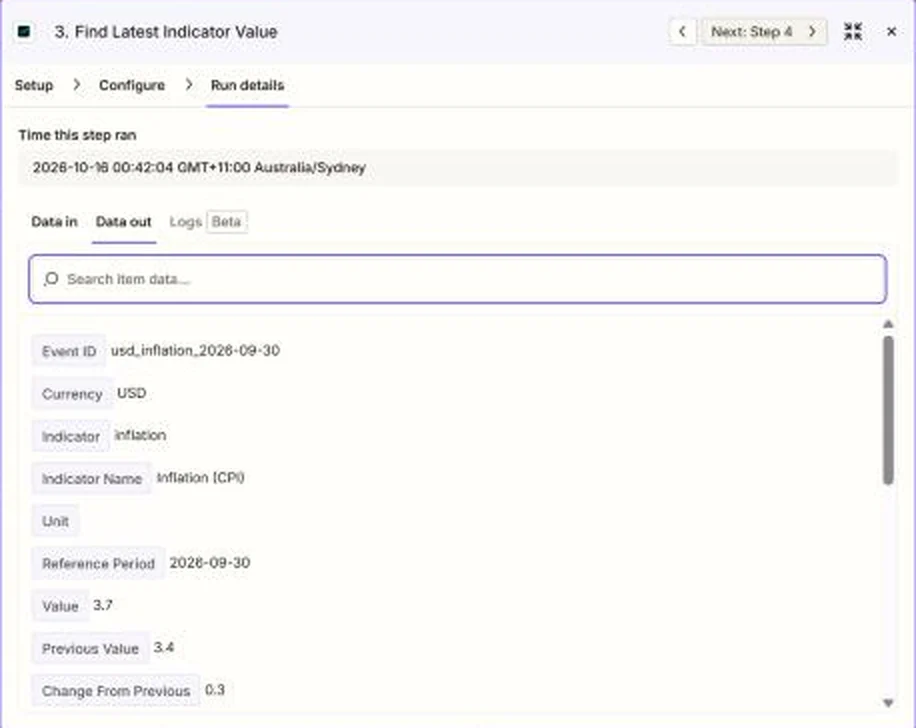The height and width of the screenshot is (728, 916).
Task: Click scrollbar down arrow
Action: (x=888, y=703)
